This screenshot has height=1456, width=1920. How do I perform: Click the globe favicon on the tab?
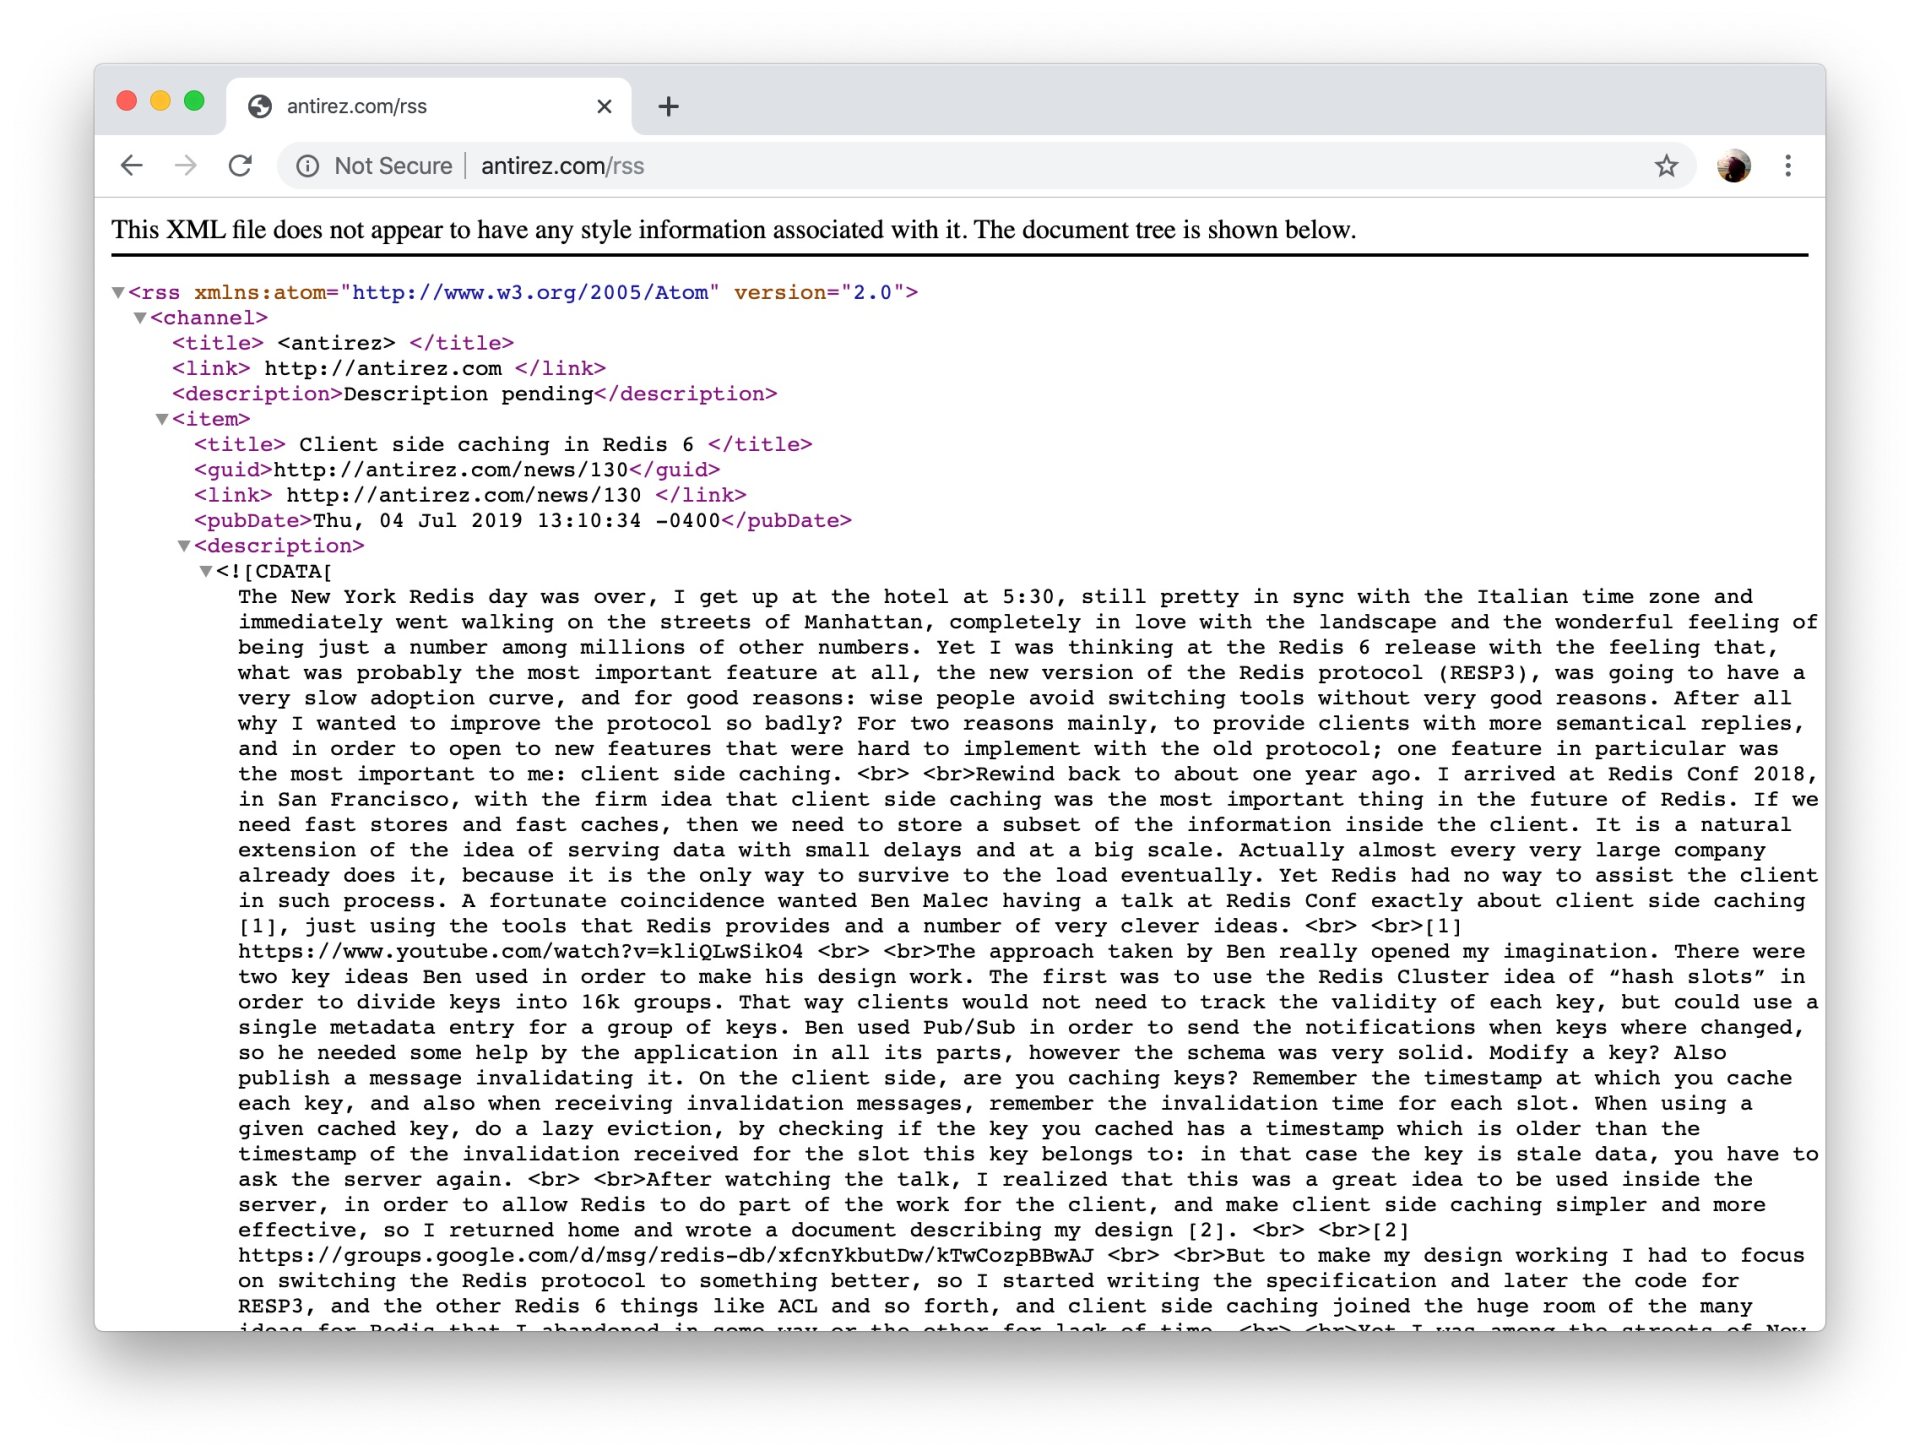[x=260, y=106]
